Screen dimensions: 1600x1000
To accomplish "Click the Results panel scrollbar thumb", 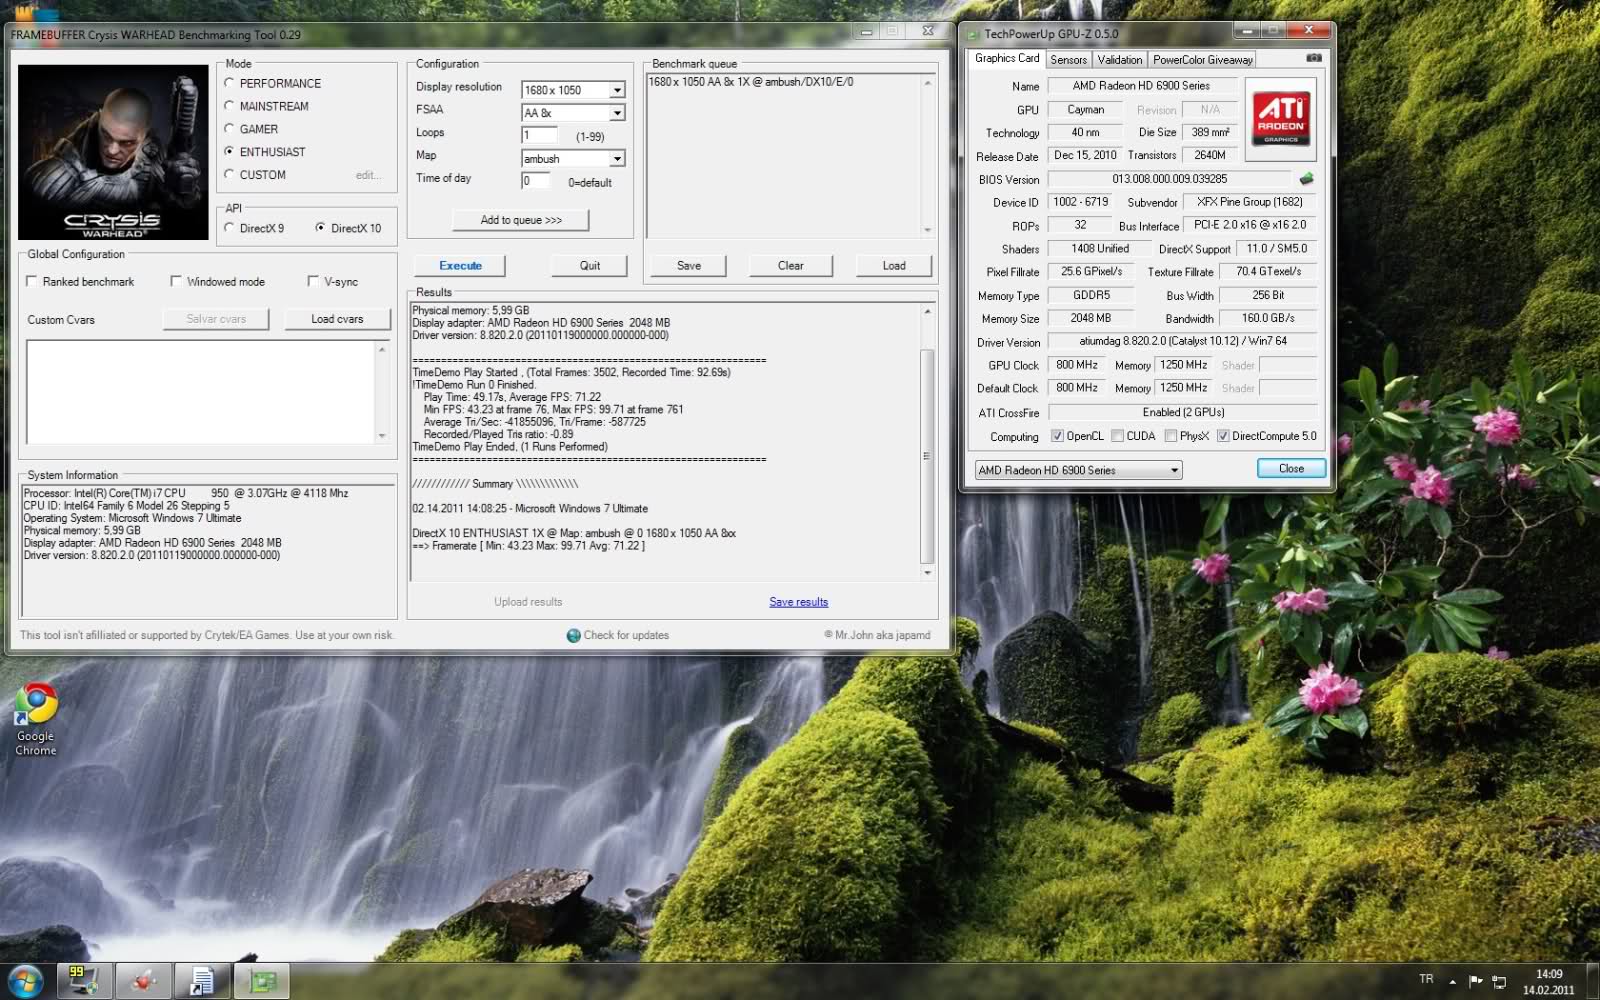I will 926,455.
